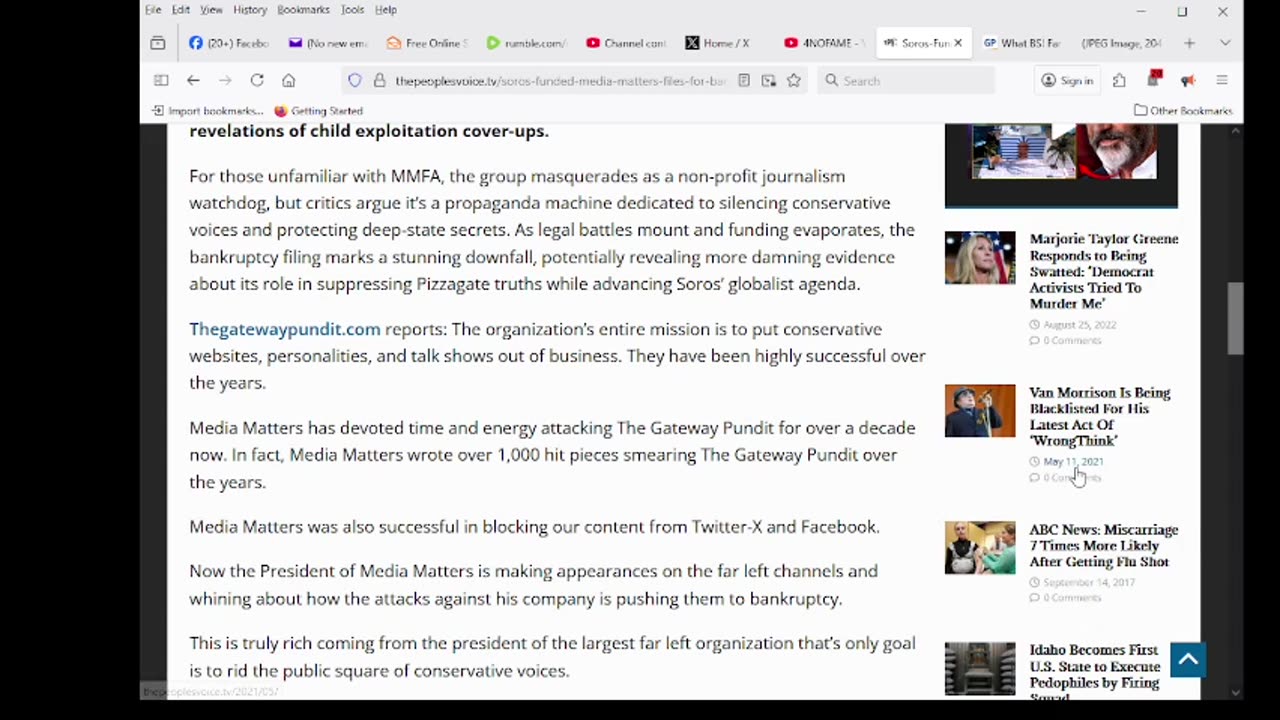Open Getting Started bookmark
The image size is (1280, 720).
[x=318, y=111]
